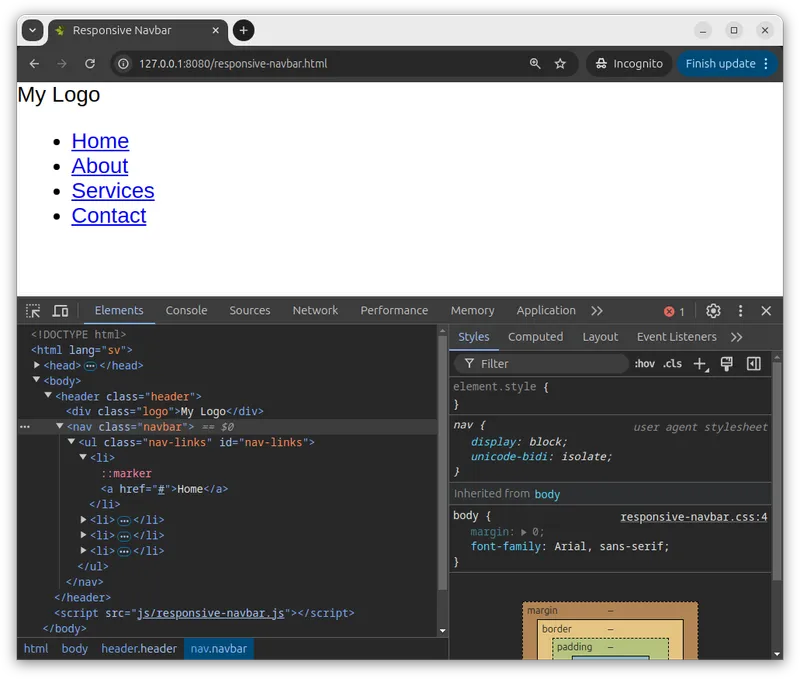Collapse the ul nav-links element
Screen dimensions: 800x679
[71, 442]
